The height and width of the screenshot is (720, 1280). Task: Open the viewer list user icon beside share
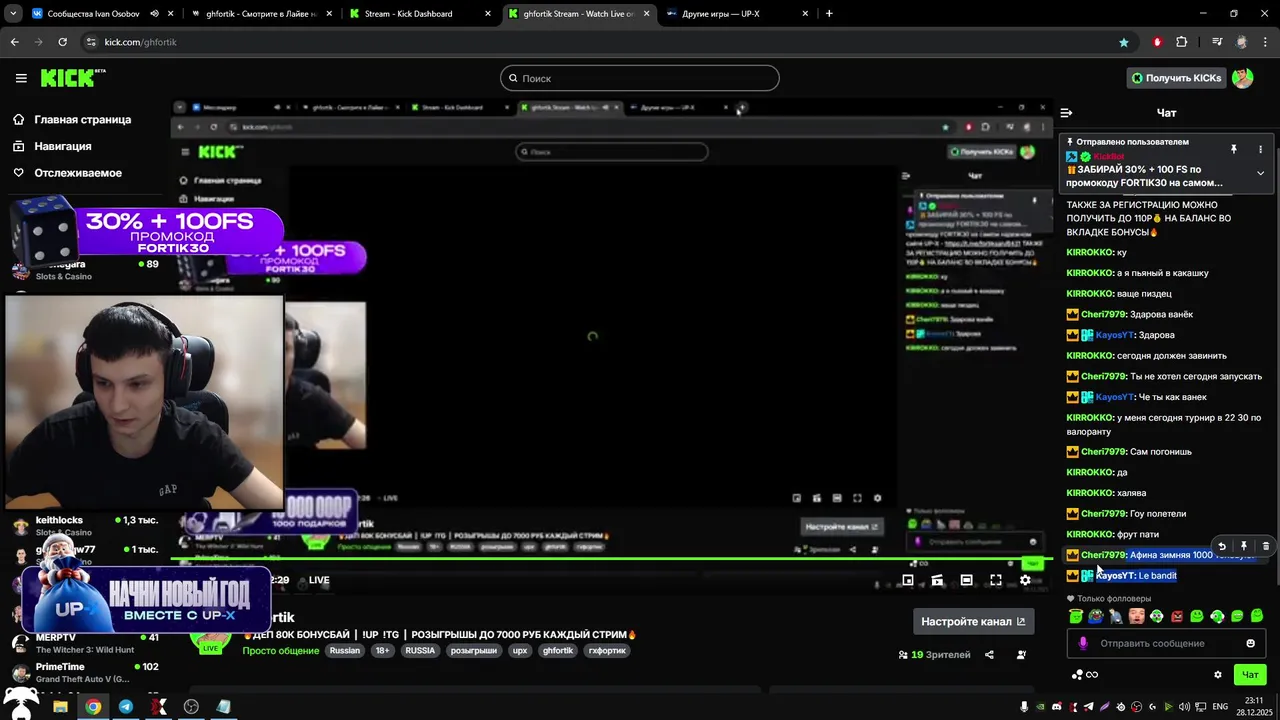1021,655
